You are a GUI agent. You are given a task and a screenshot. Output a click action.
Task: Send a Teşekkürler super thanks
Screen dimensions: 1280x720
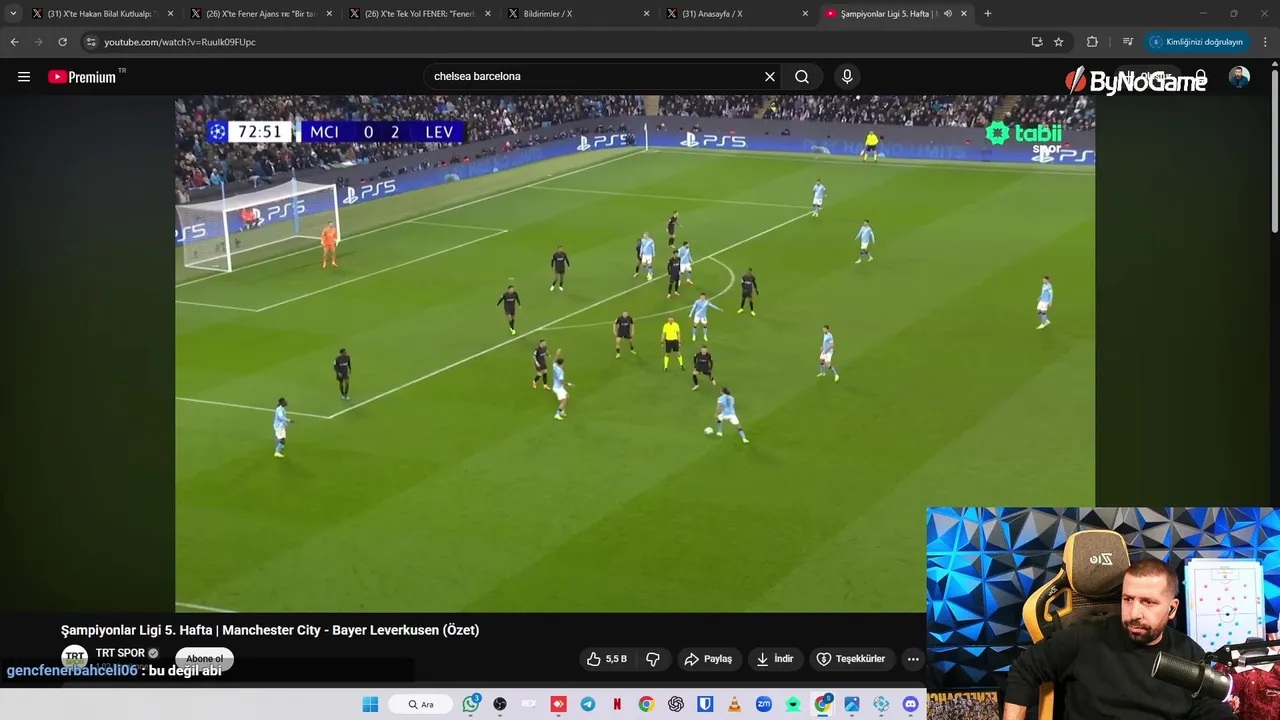(x=851, y=659)
